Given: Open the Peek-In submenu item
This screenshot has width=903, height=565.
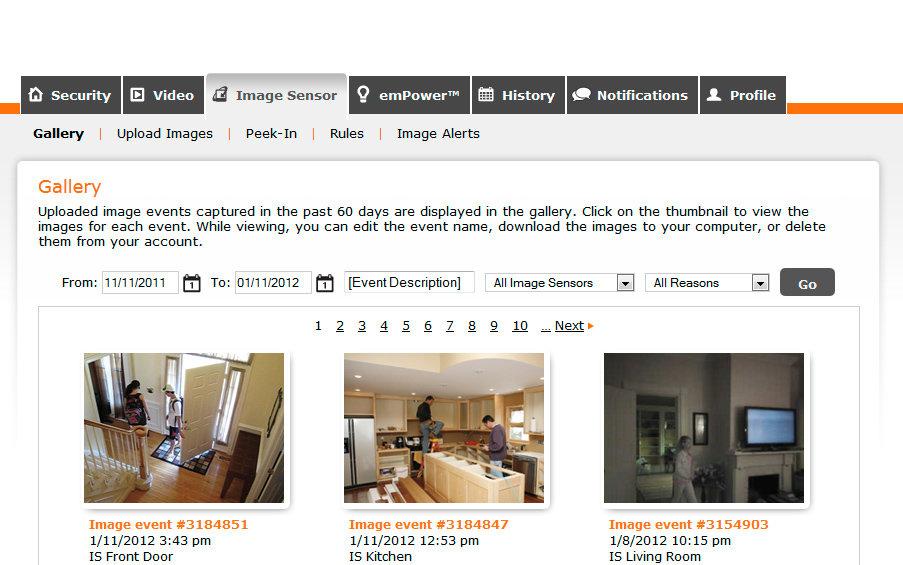Looking at the screenshot, I should coord(271,134).
